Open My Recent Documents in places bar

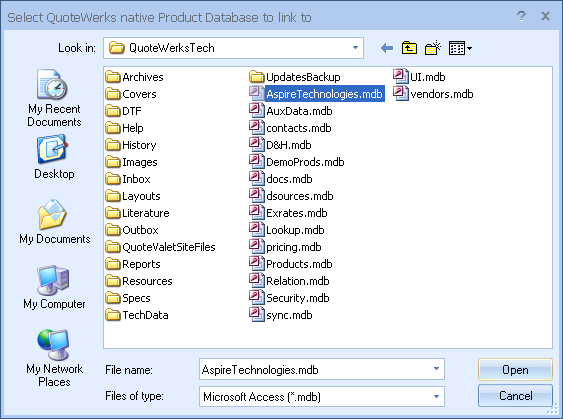click(54, 98)
